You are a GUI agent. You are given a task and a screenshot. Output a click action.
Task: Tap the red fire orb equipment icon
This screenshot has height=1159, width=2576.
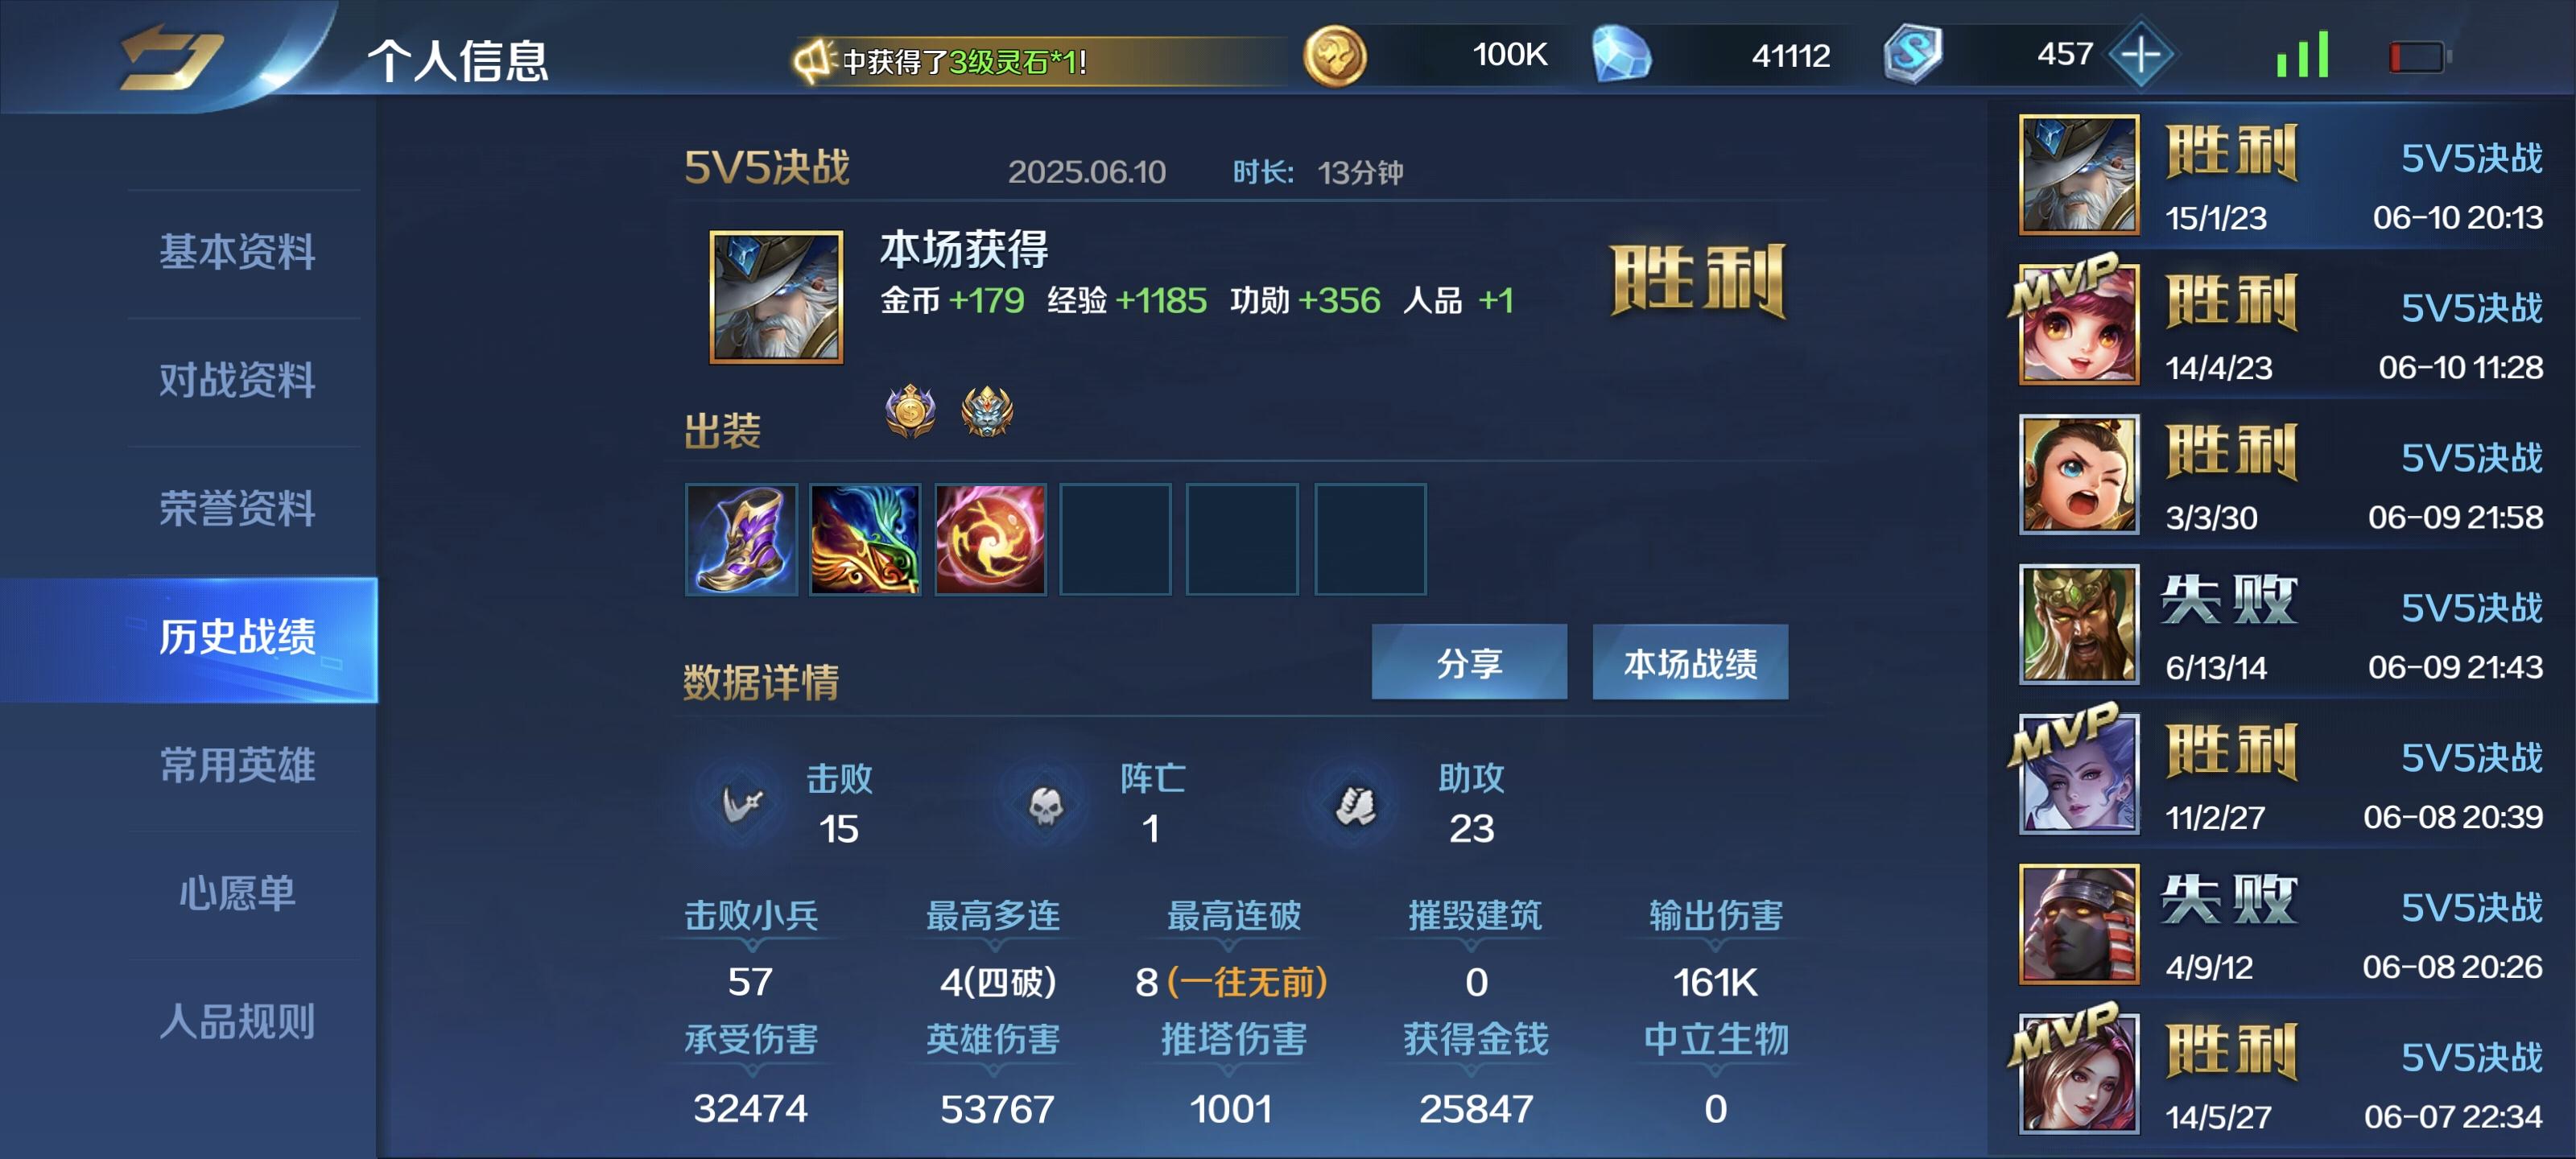990,540
